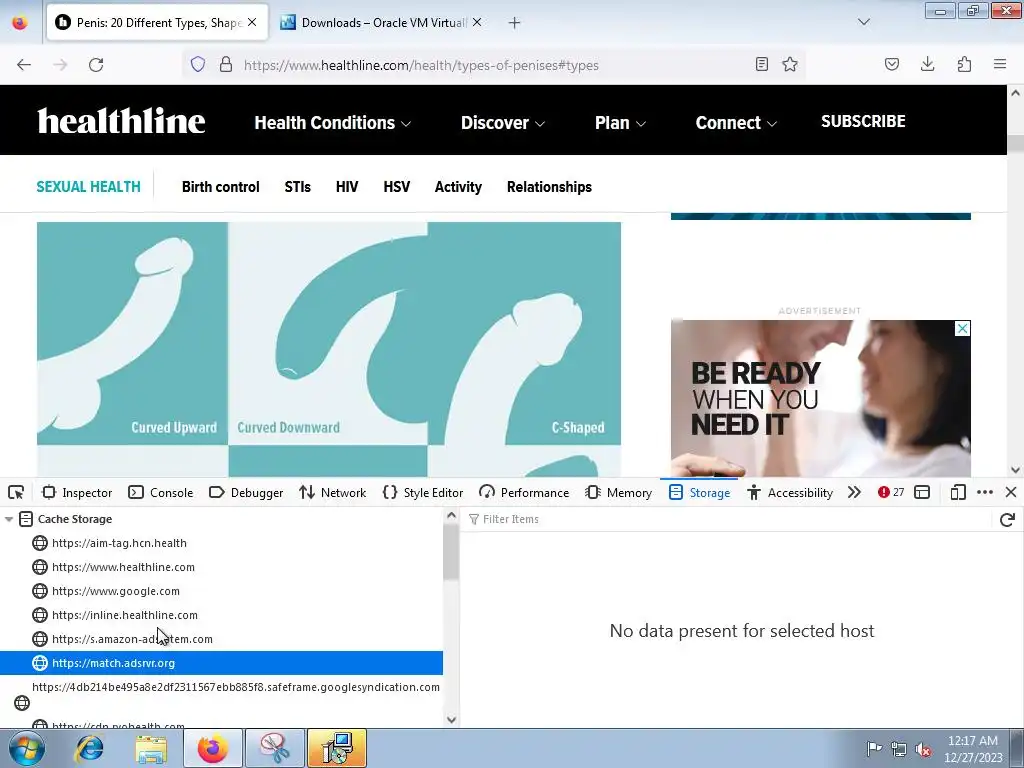This screenshot has width=1024, height=768.
Task: Open Birth control link
Action: click(x=221, y=187)
